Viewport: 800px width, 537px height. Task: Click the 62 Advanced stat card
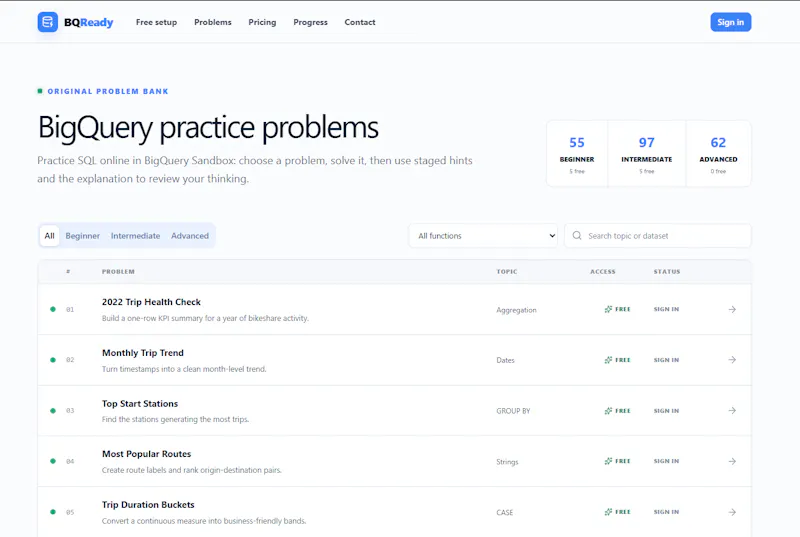[718, 154]
